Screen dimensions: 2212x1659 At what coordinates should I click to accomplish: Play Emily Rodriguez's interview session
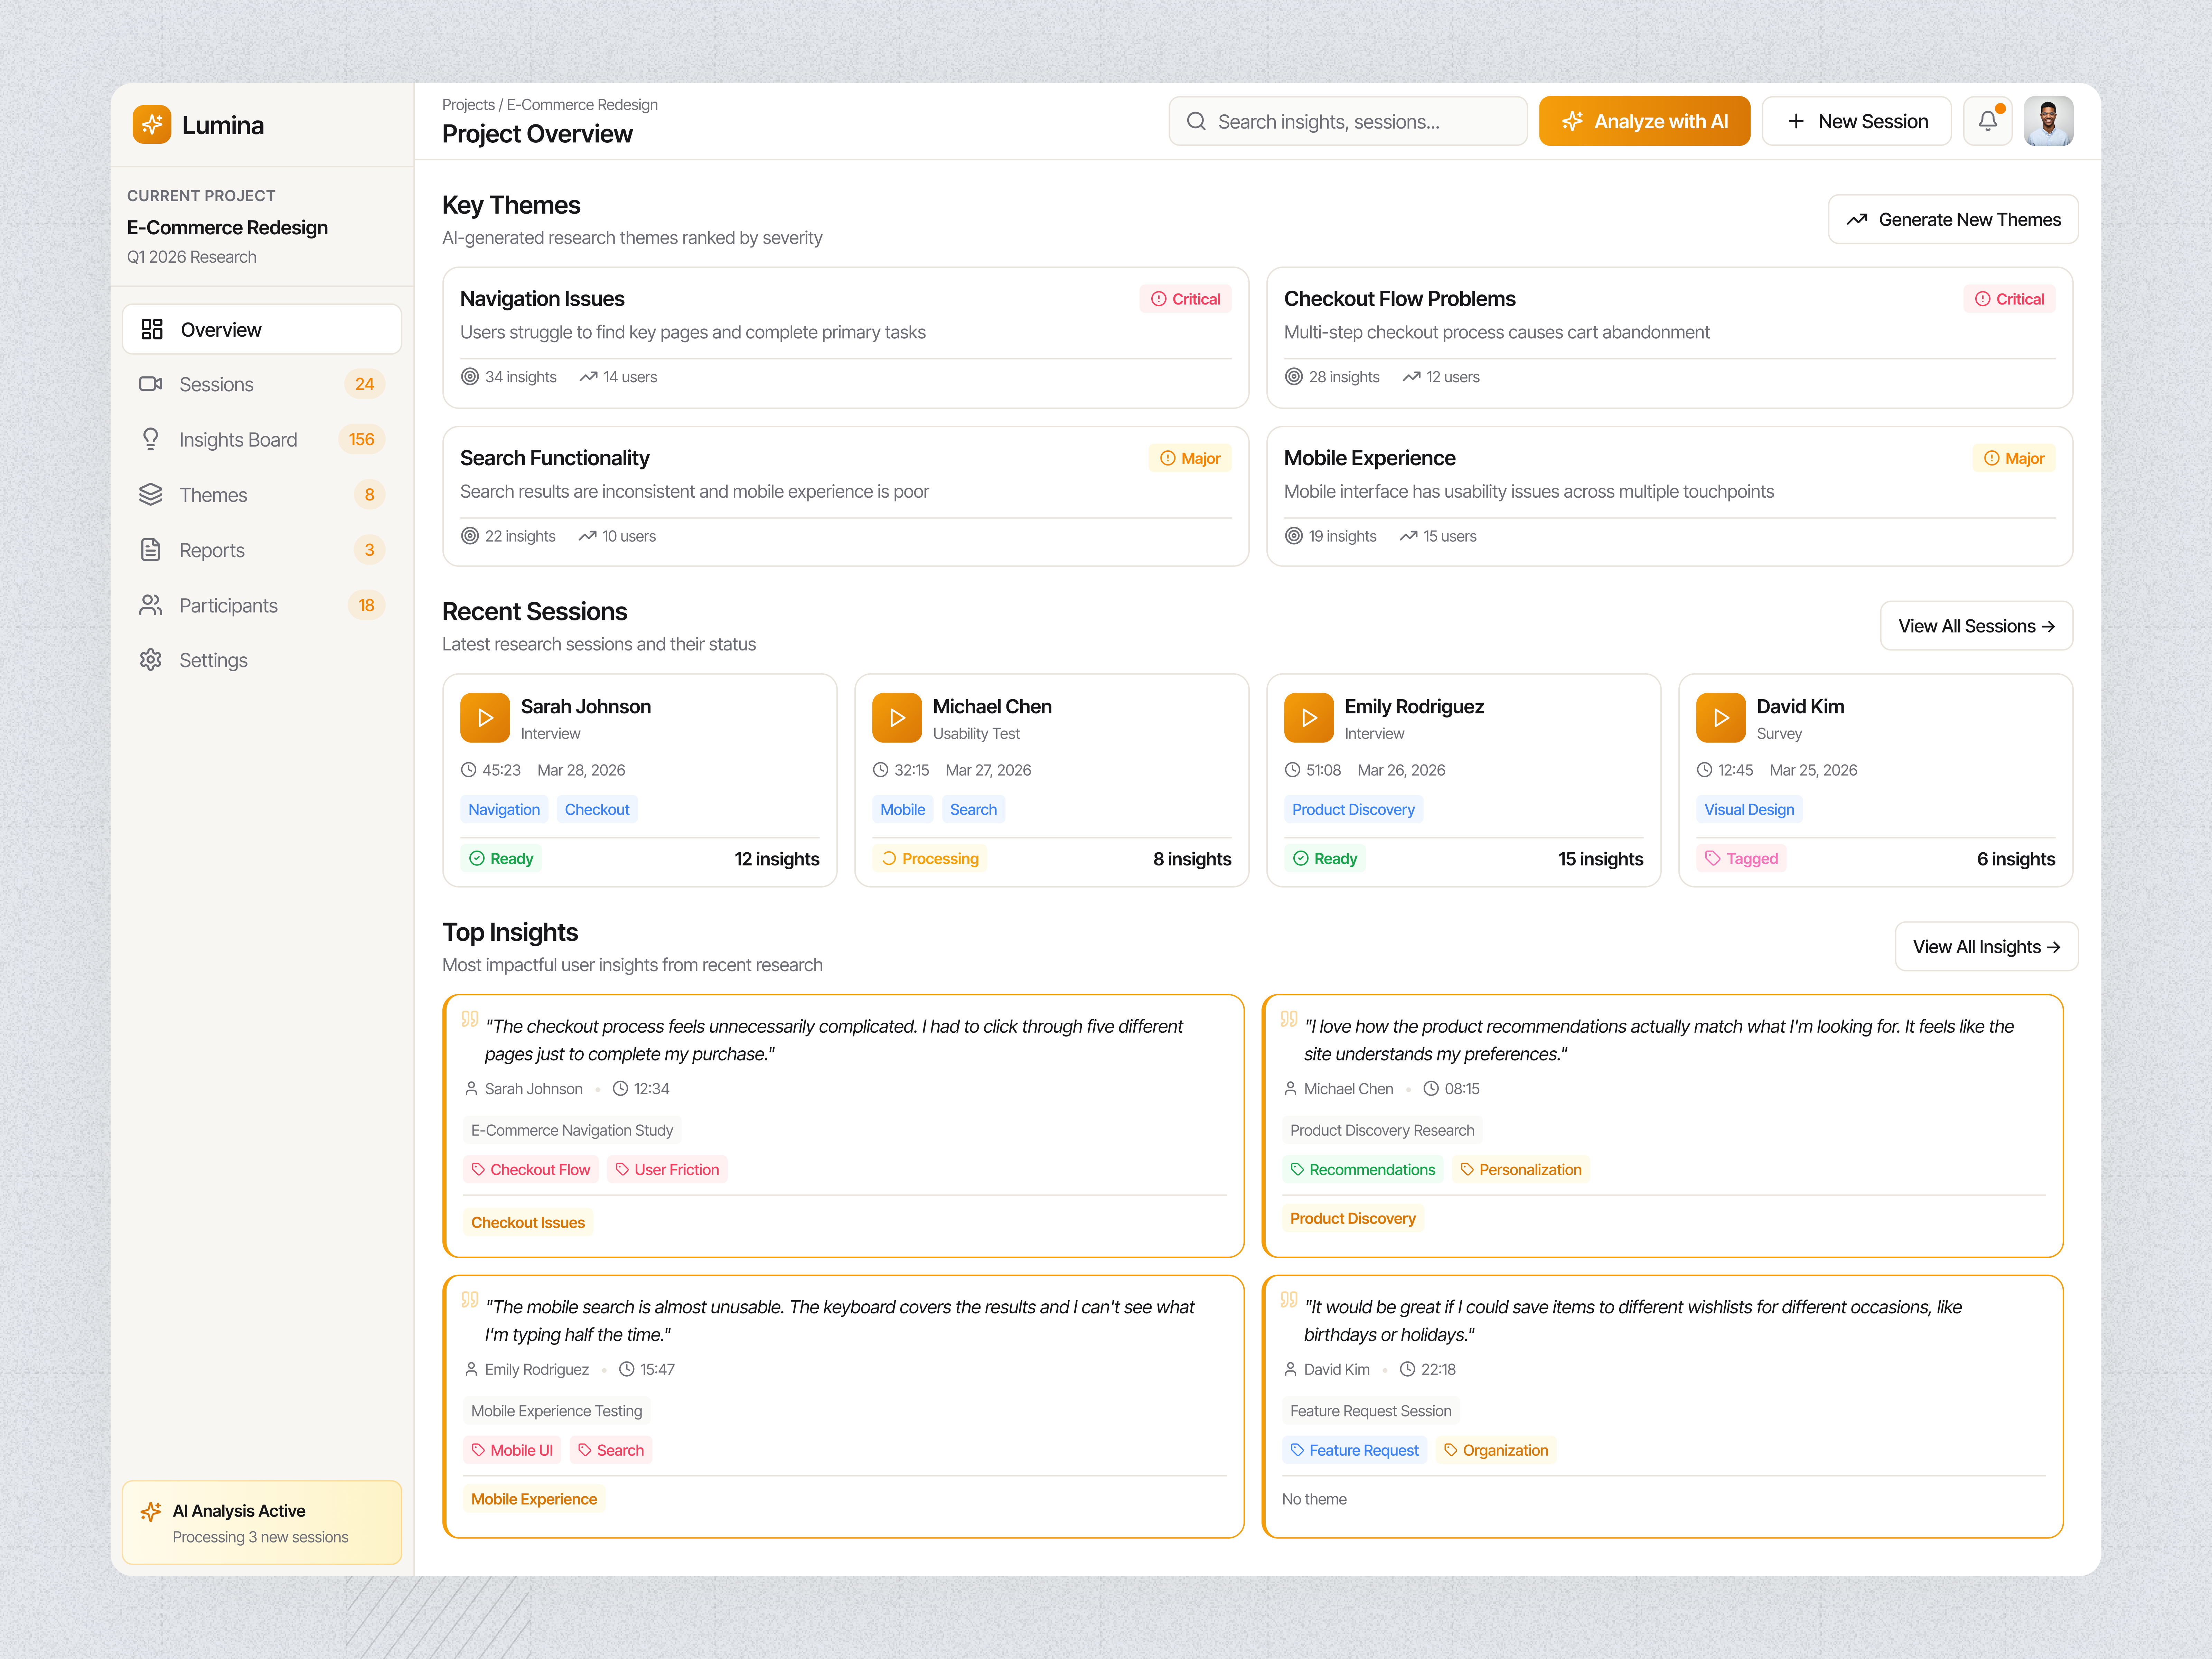tap(1309, 718)
